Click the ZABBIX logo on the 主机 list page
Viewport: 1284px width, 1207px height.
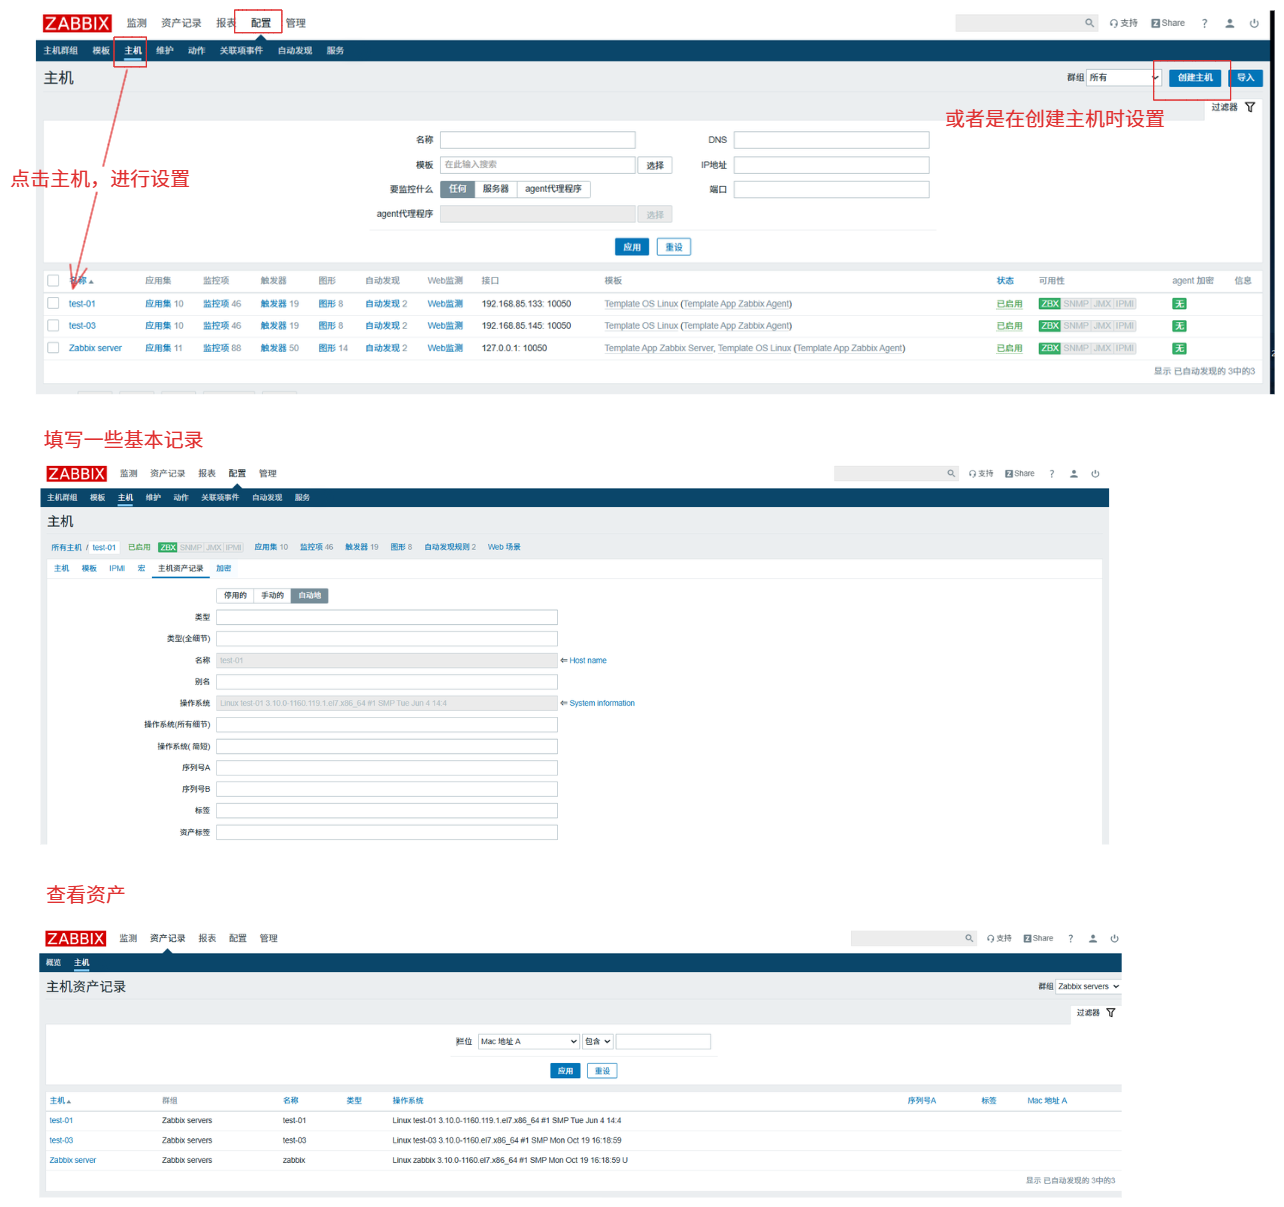point(77,23)
